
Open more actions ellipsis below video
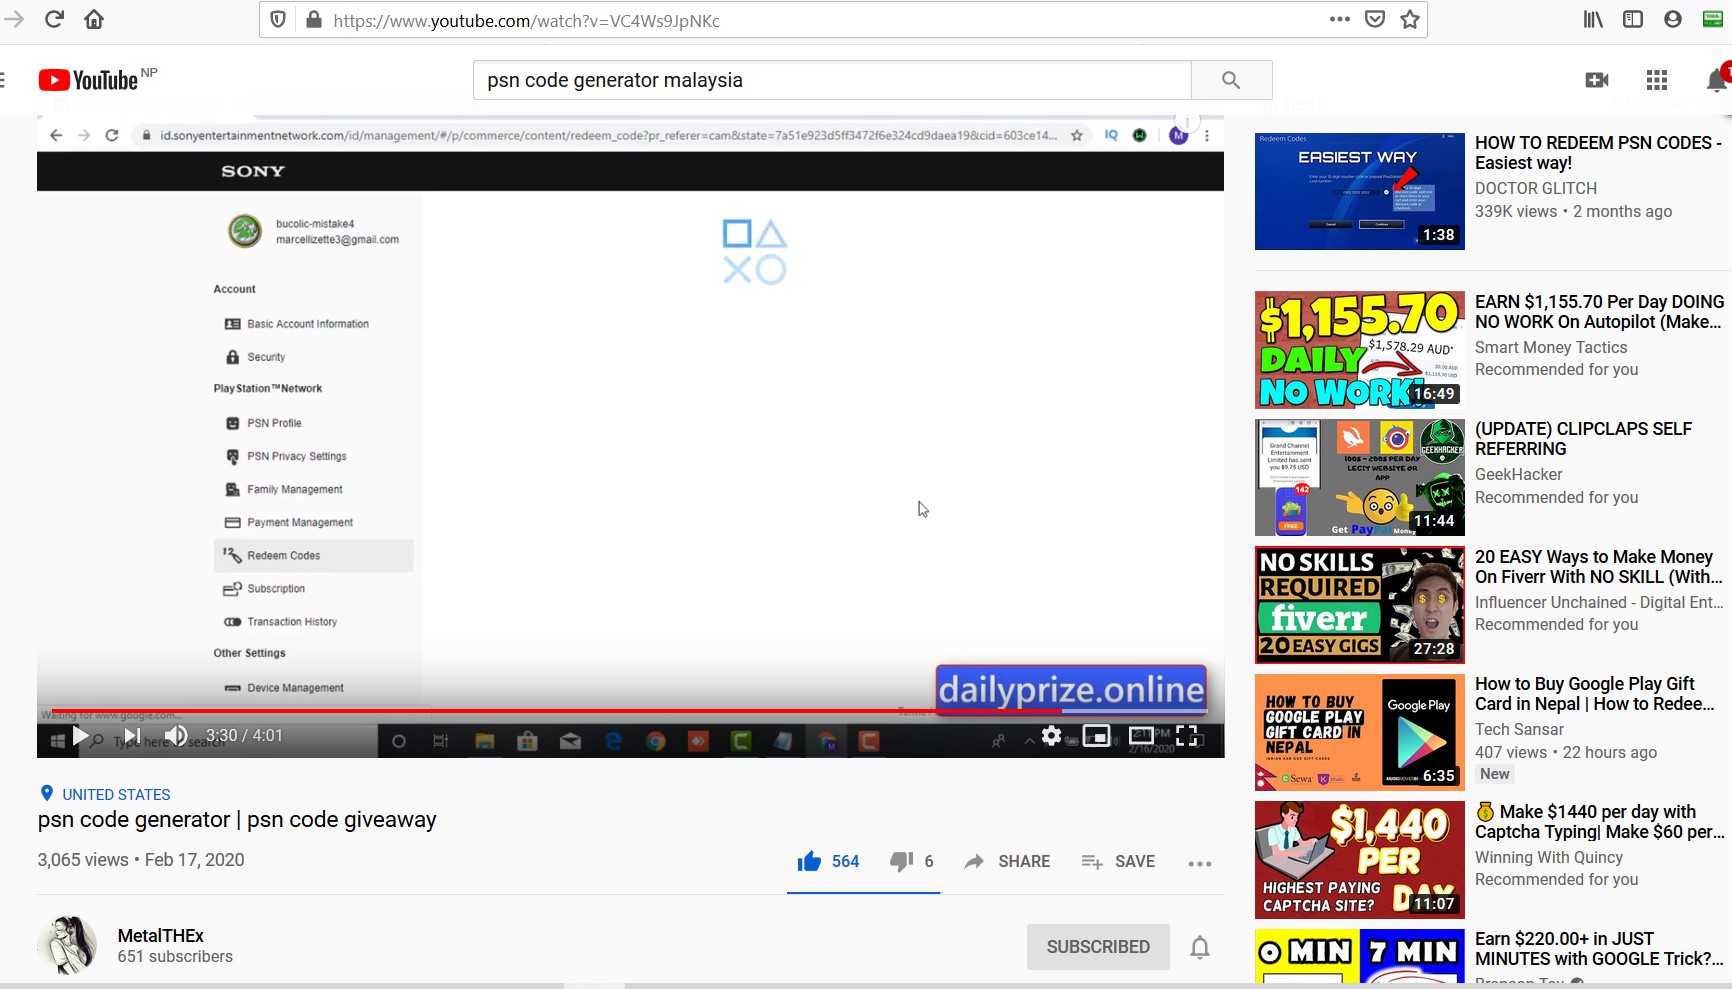click(1200, 863)
